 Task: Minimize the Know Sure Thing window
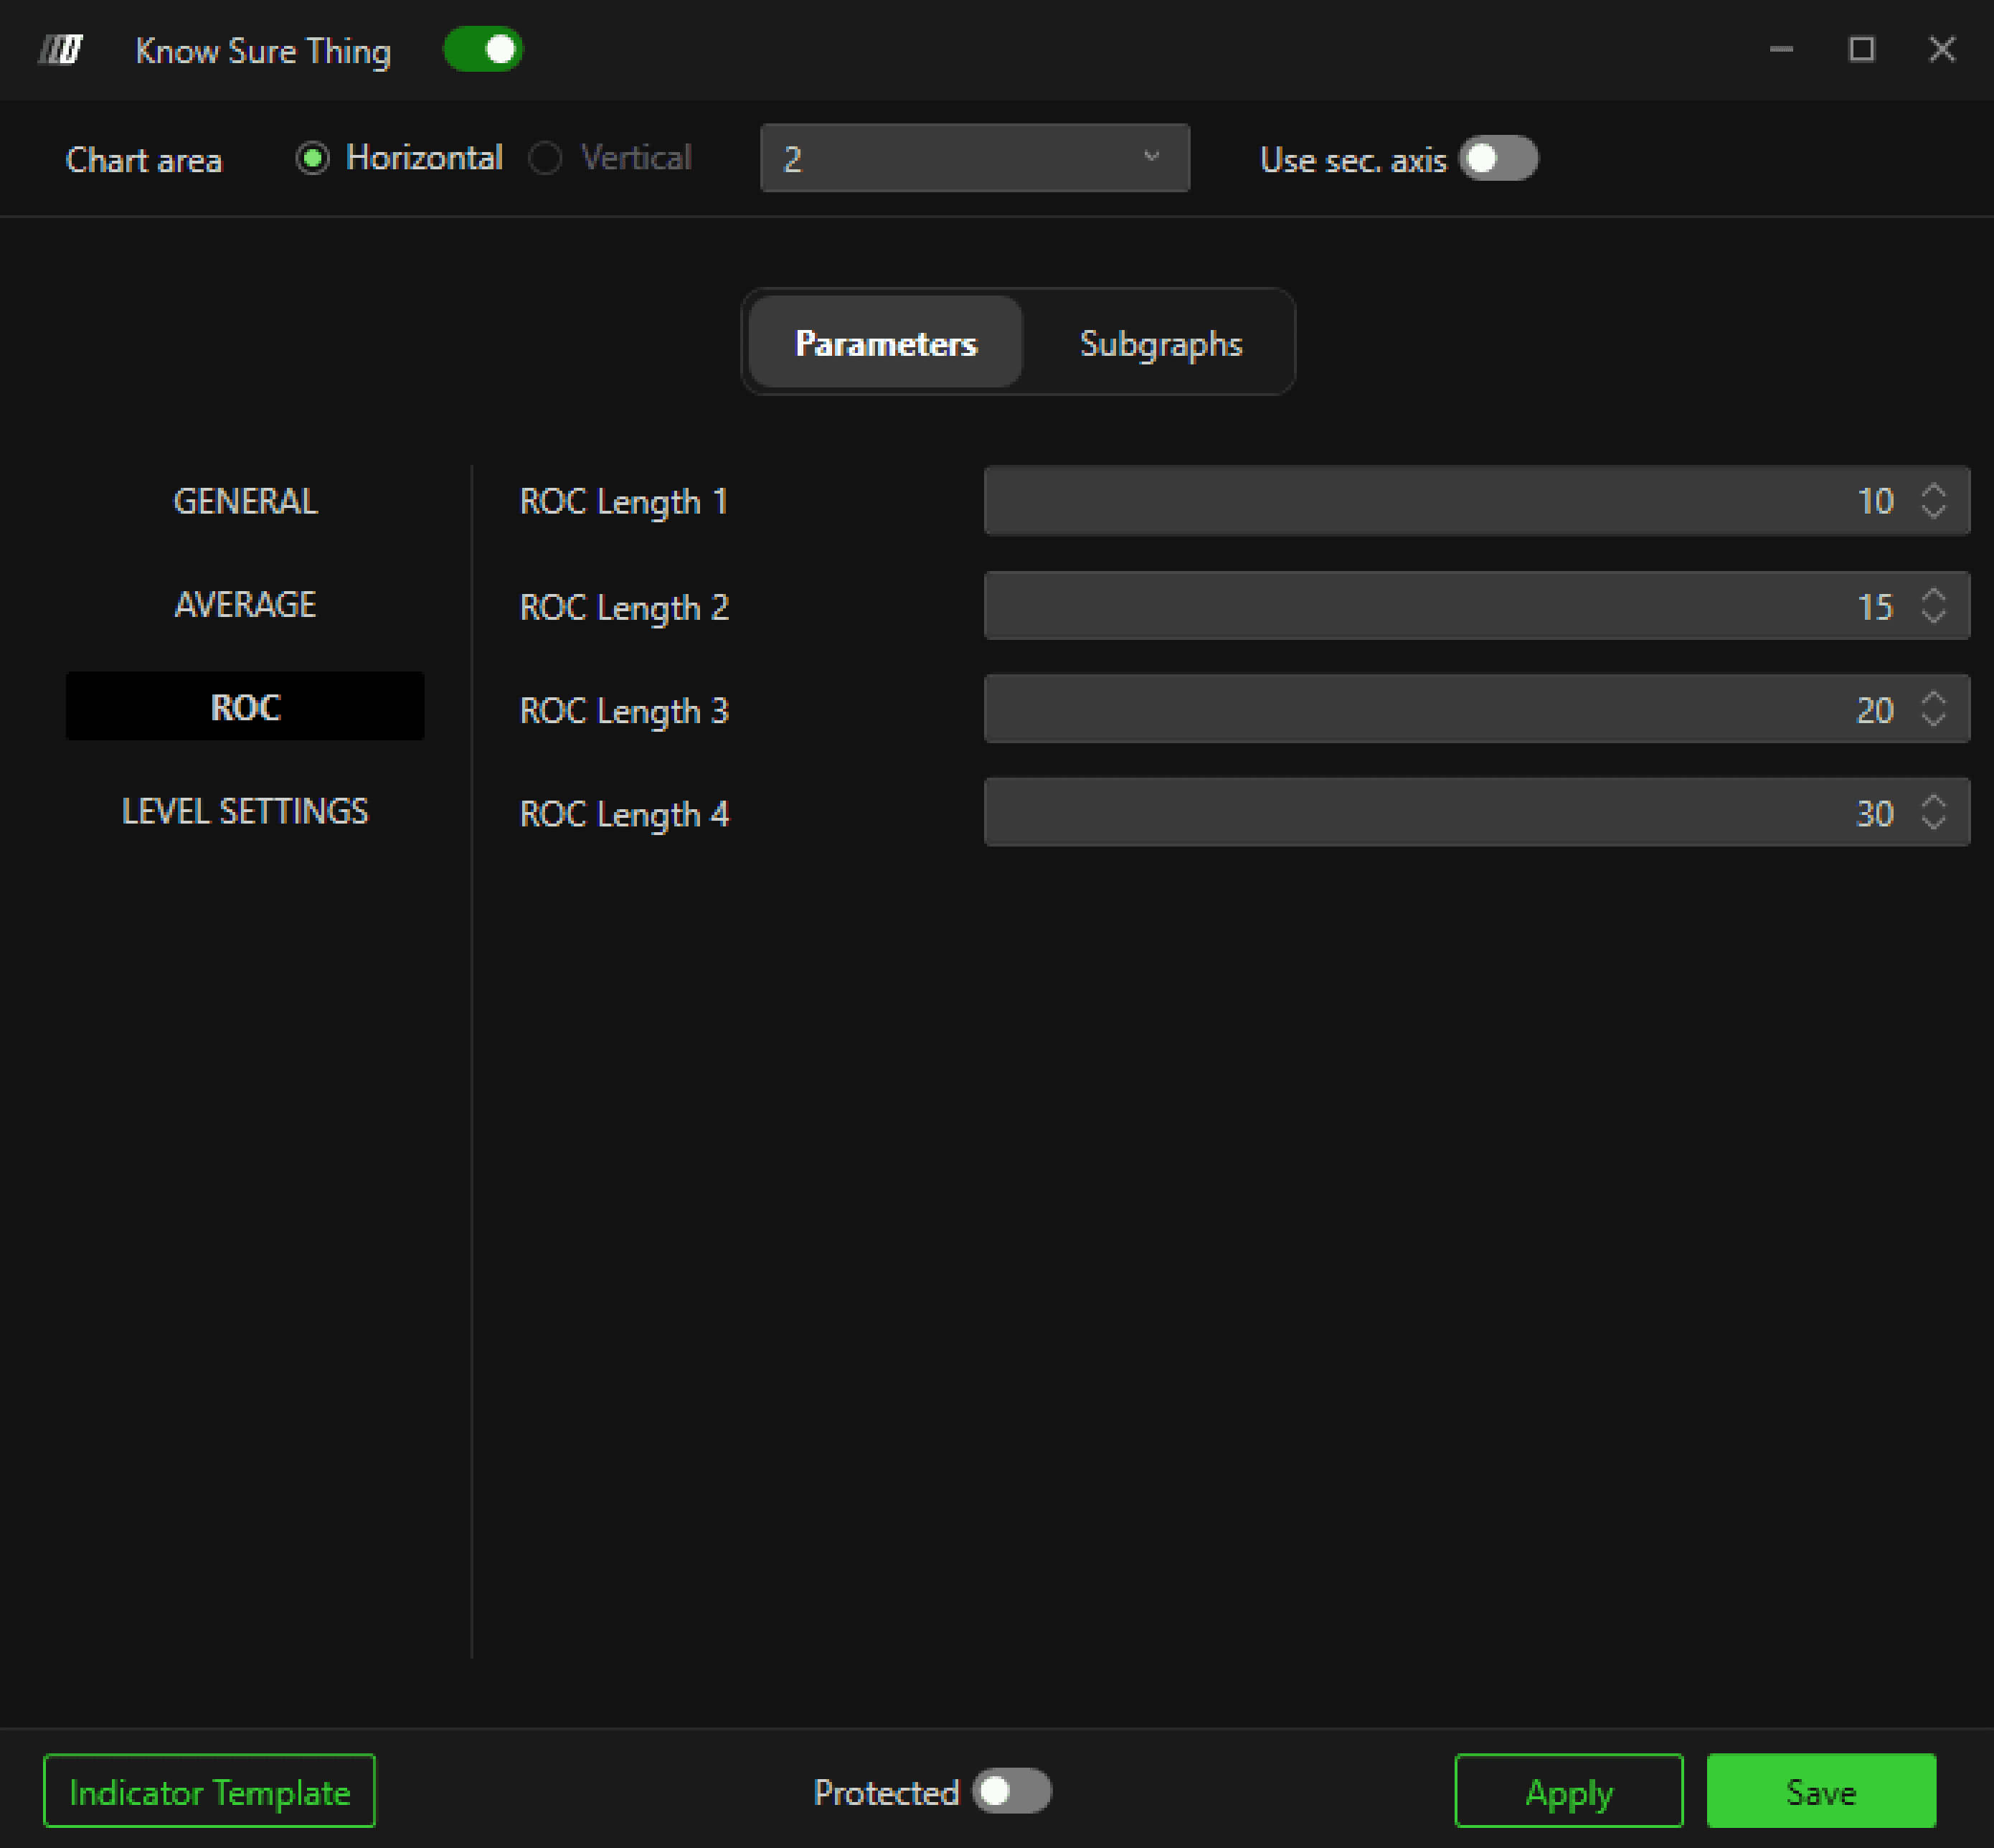click(1781, 49)
